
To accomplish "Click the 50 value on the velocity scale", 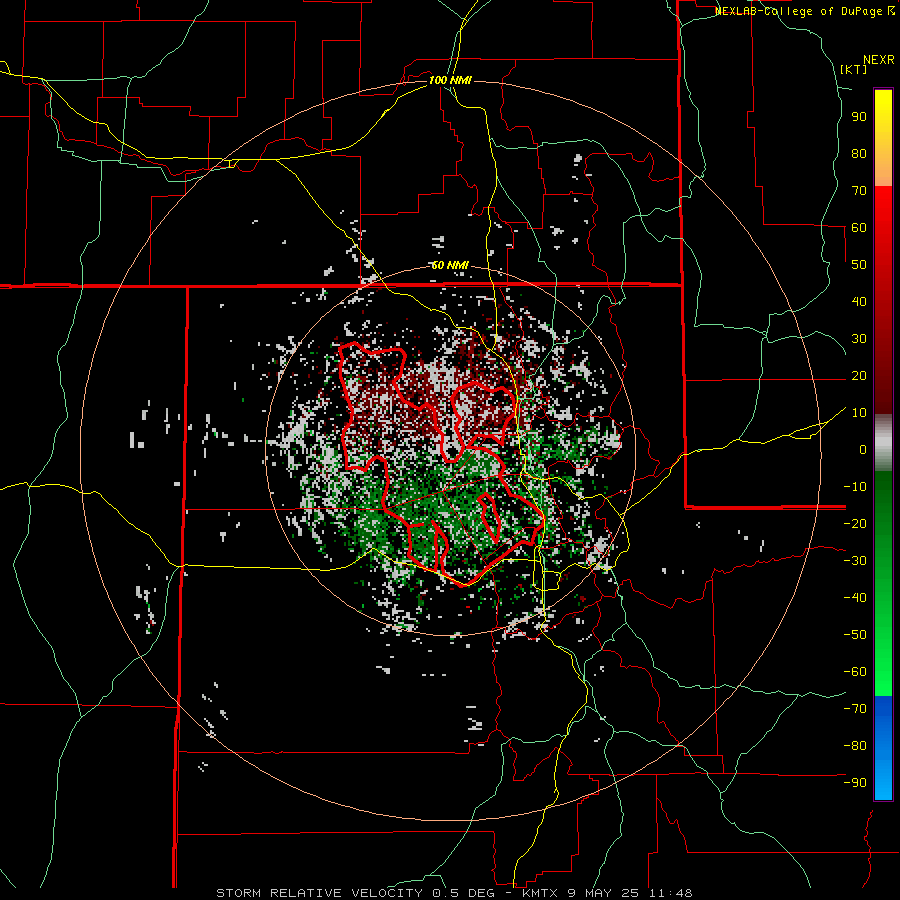I will click(859, 265).
